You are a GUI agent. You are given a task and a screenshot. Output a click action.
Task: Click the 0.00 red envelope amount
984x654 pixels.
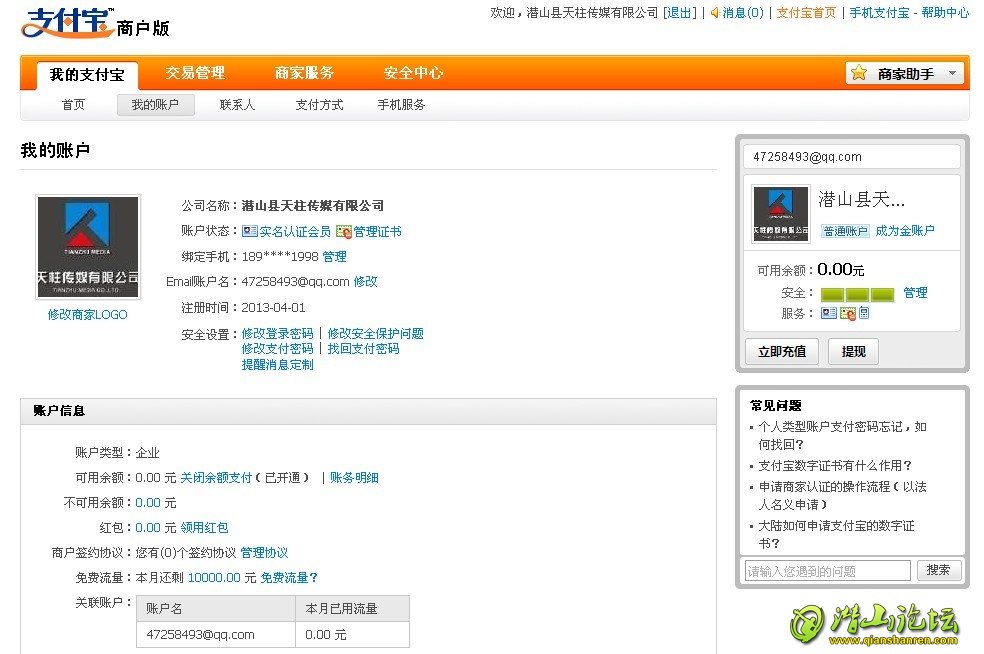point(148,528)
